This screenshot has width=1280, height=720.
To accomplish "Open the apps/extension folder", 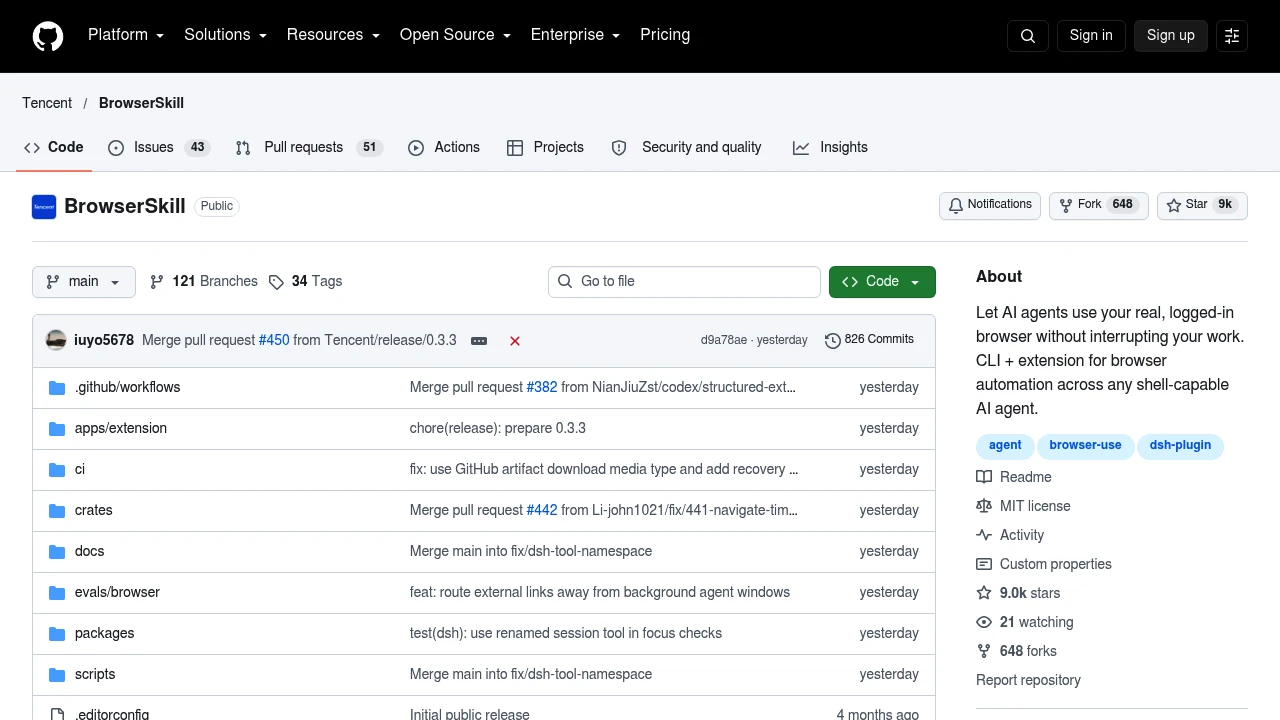I will pyautogui.click(x=121, y=428).
